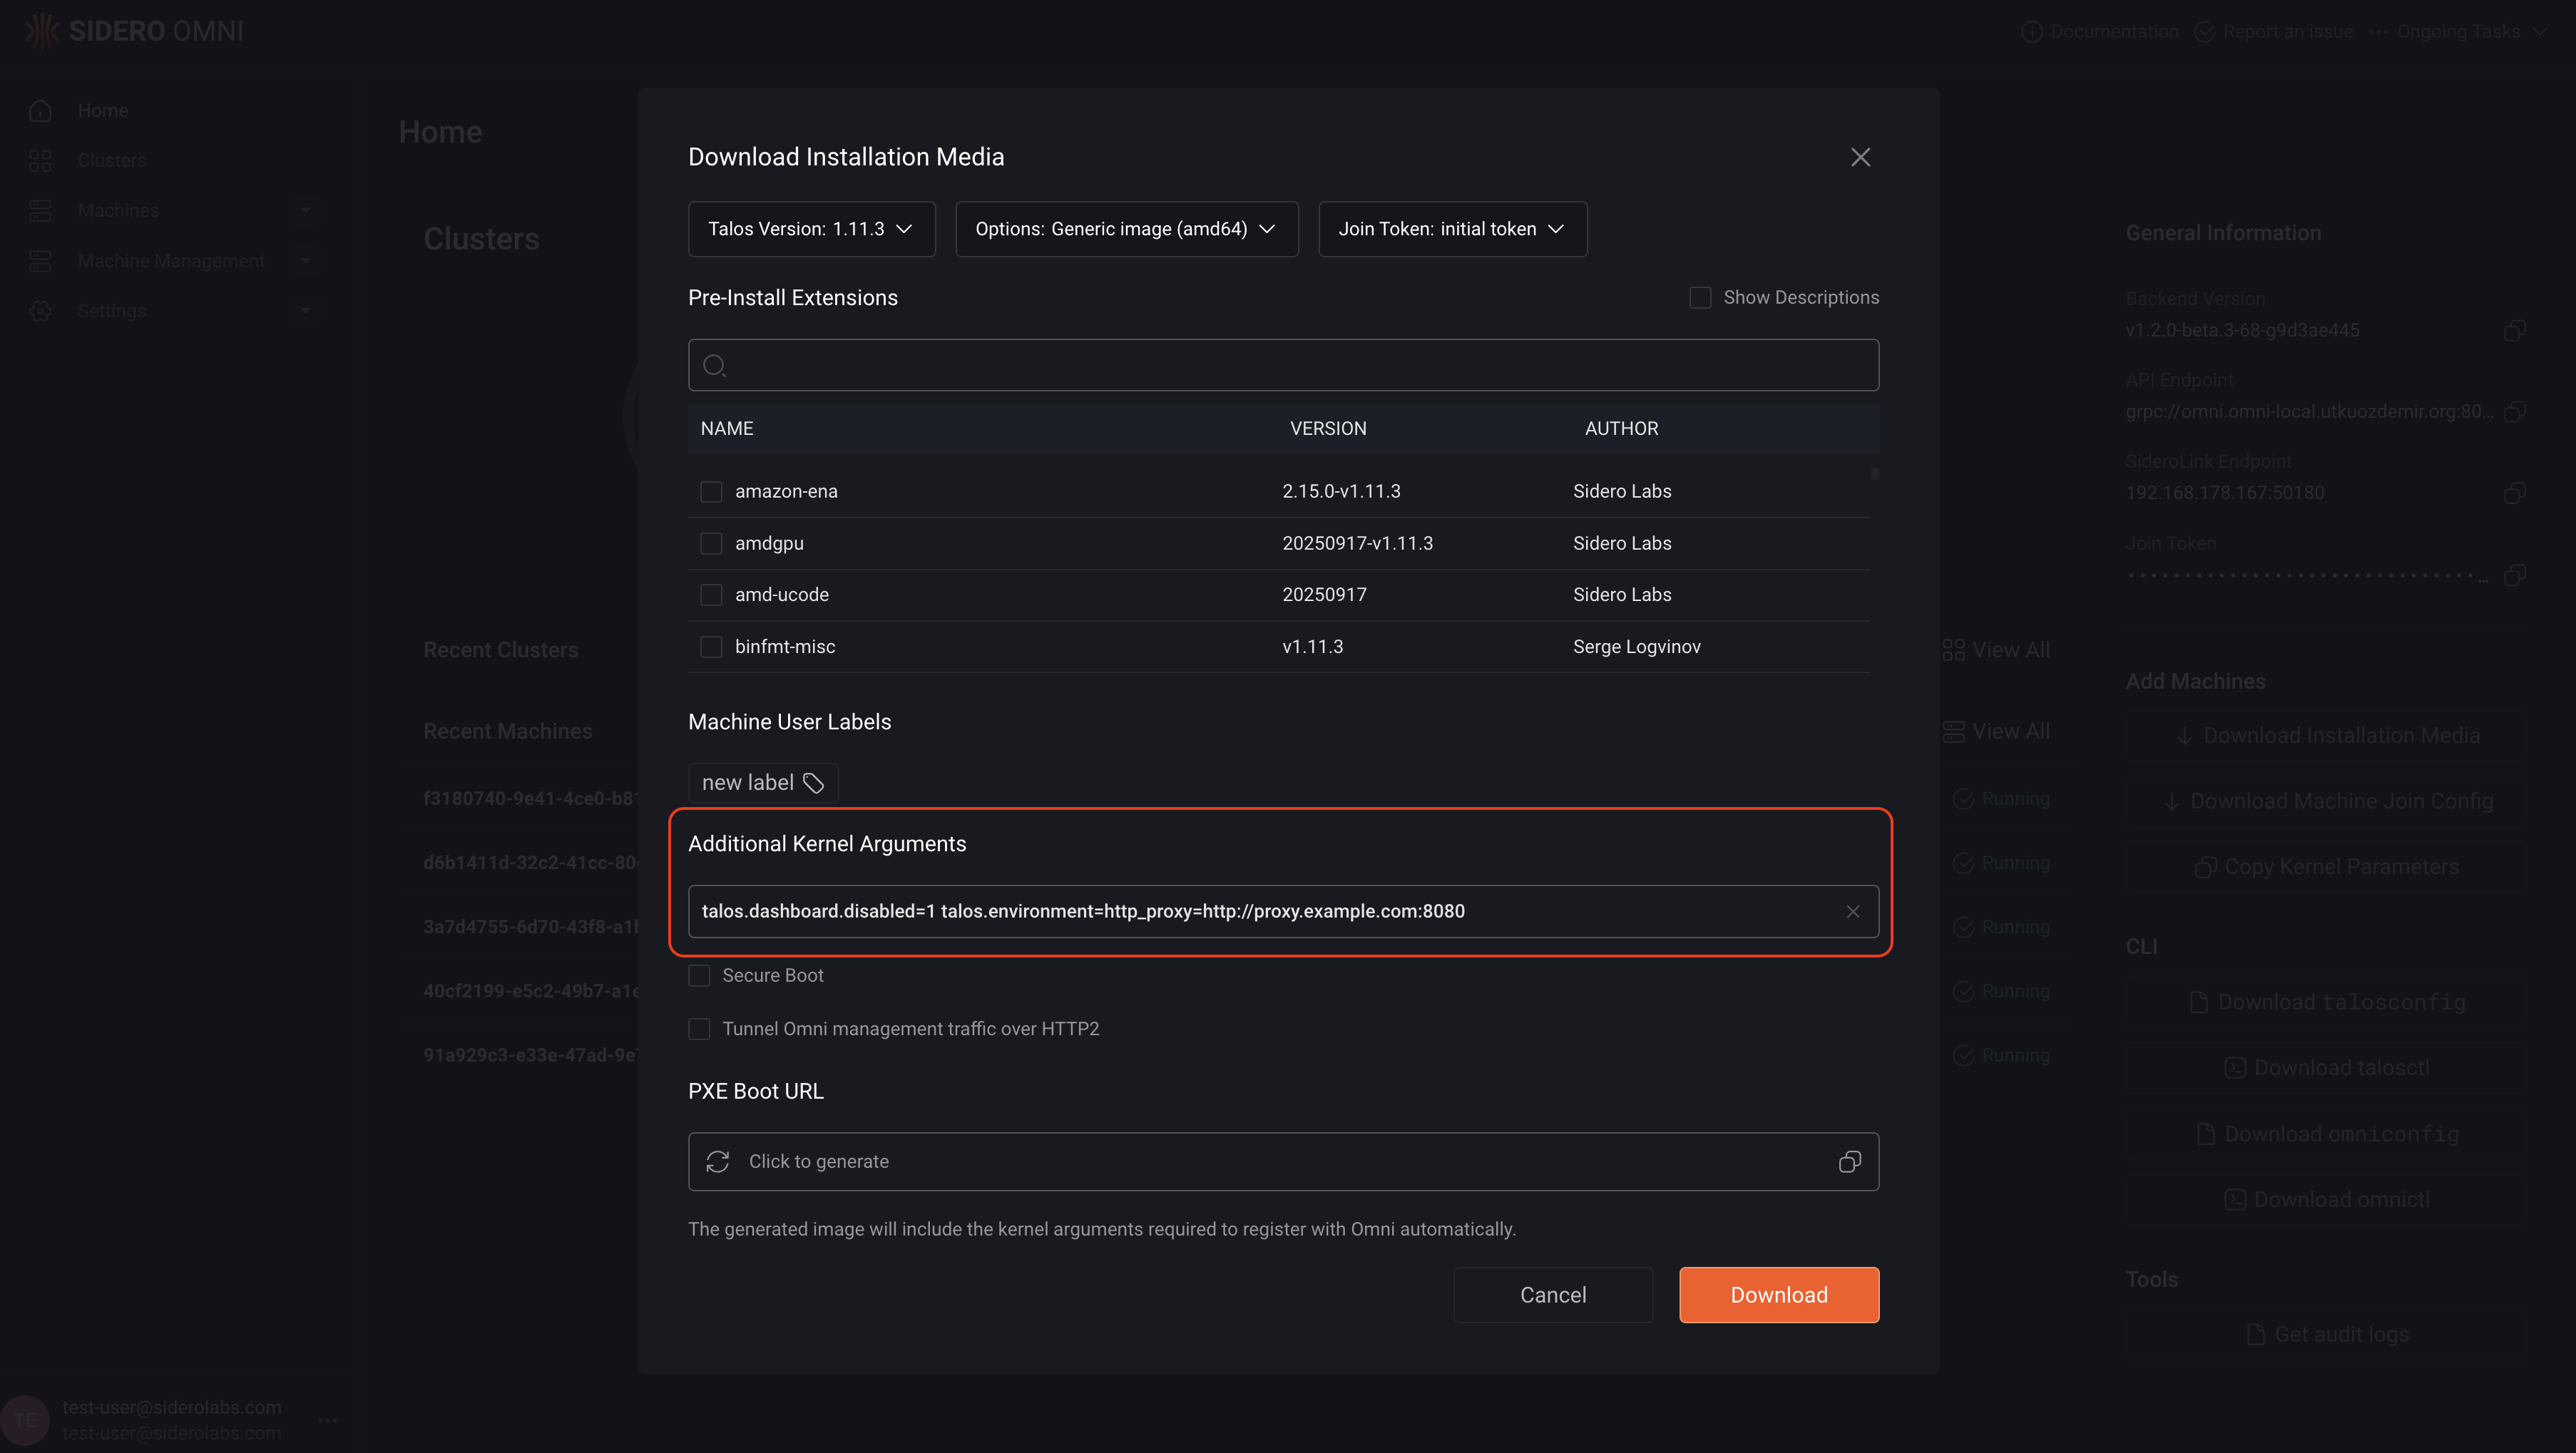2576x1453 pixels.
Task: Enable Secure Boot
Action: tap(699, 975)
